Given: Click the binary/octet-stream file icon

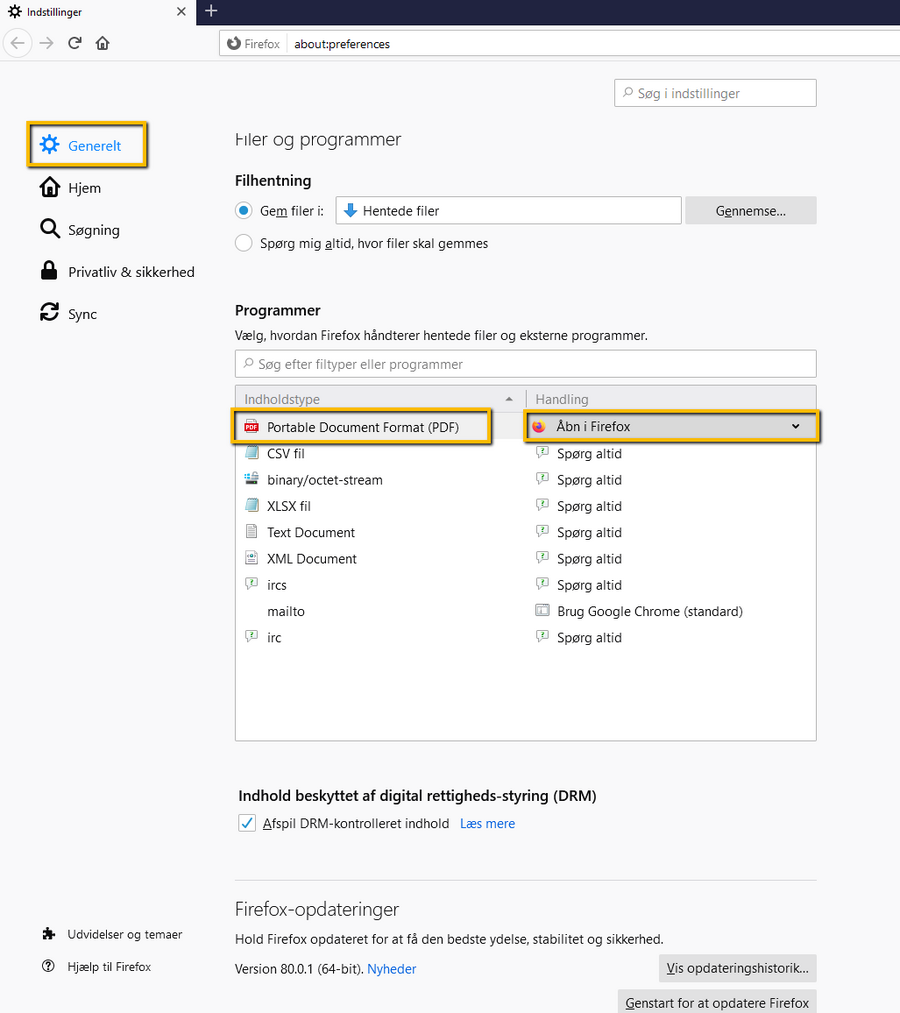Looking at the screenshot, I should tap(251, 479).
